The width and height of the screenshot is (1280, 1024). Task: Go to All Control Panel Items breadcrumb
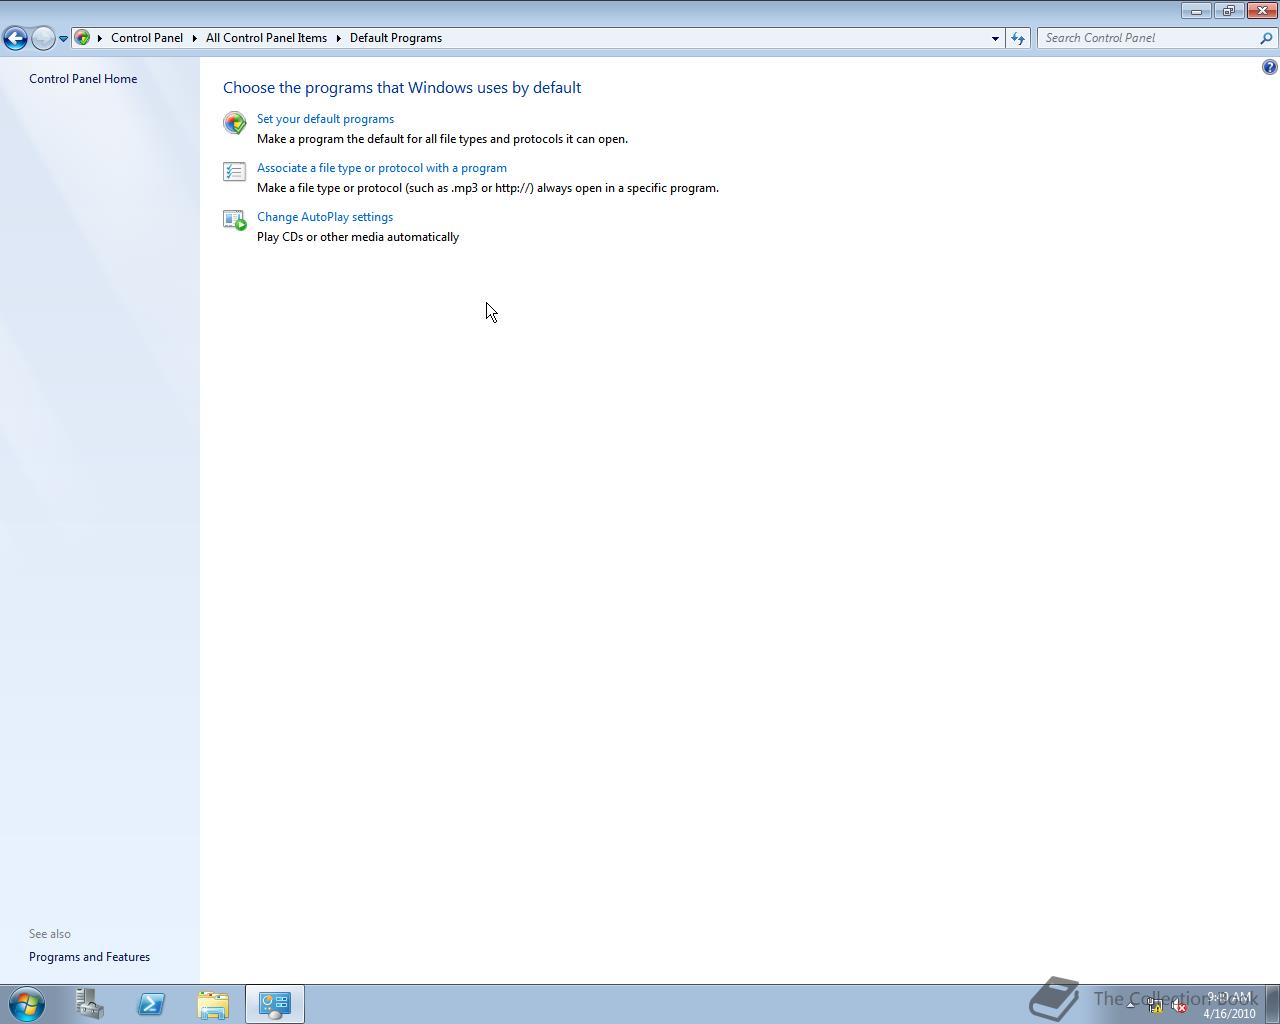click(x=266, y=38)
